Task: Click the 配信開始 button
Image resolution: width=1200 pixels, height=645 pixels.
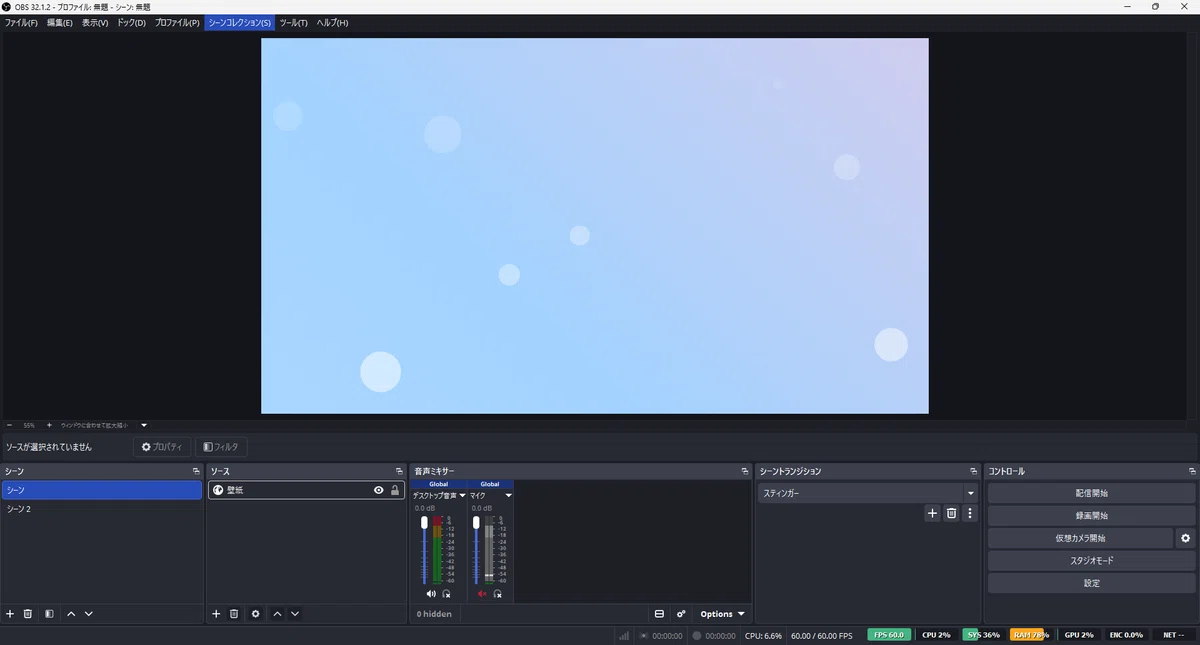Action: (1091, 493)
